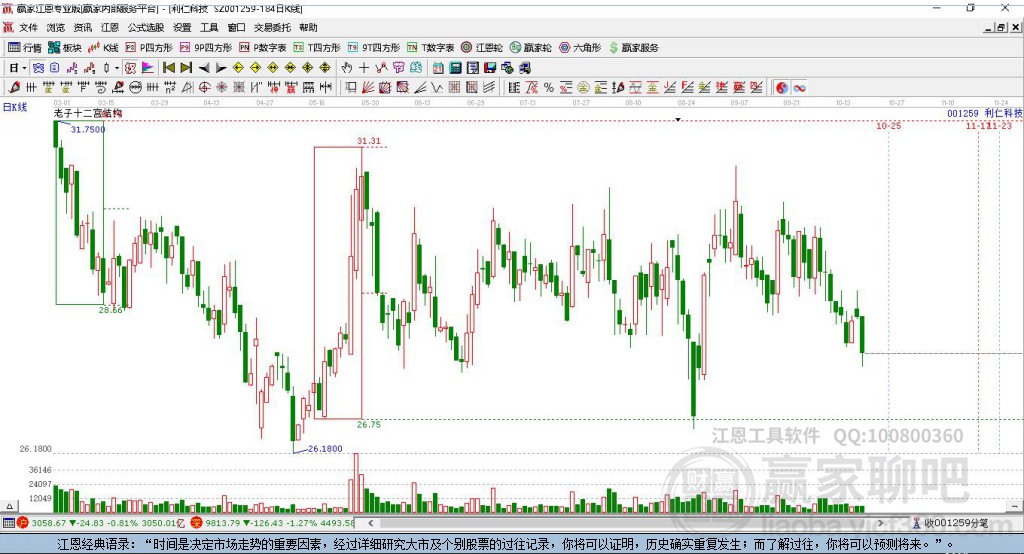The width and height of the screenshot is (1024, 554).
Task: Select the zigzag wave line tool
Action: [x=436, y=88]
